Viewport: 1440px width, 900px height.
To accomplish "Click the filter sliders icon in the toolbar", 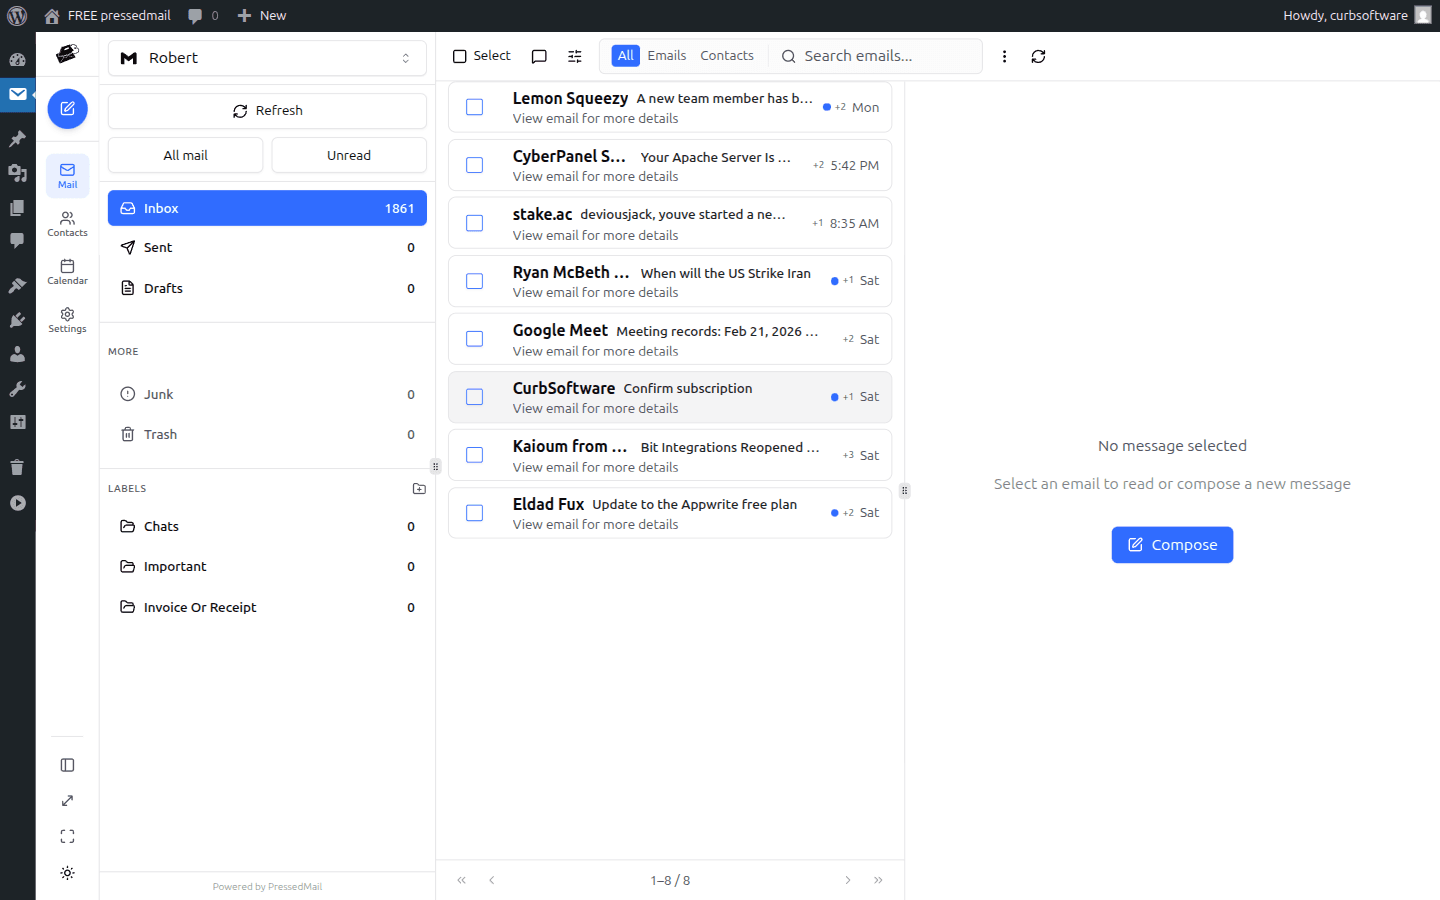I will pyautogui.click(x=574, y=56).
